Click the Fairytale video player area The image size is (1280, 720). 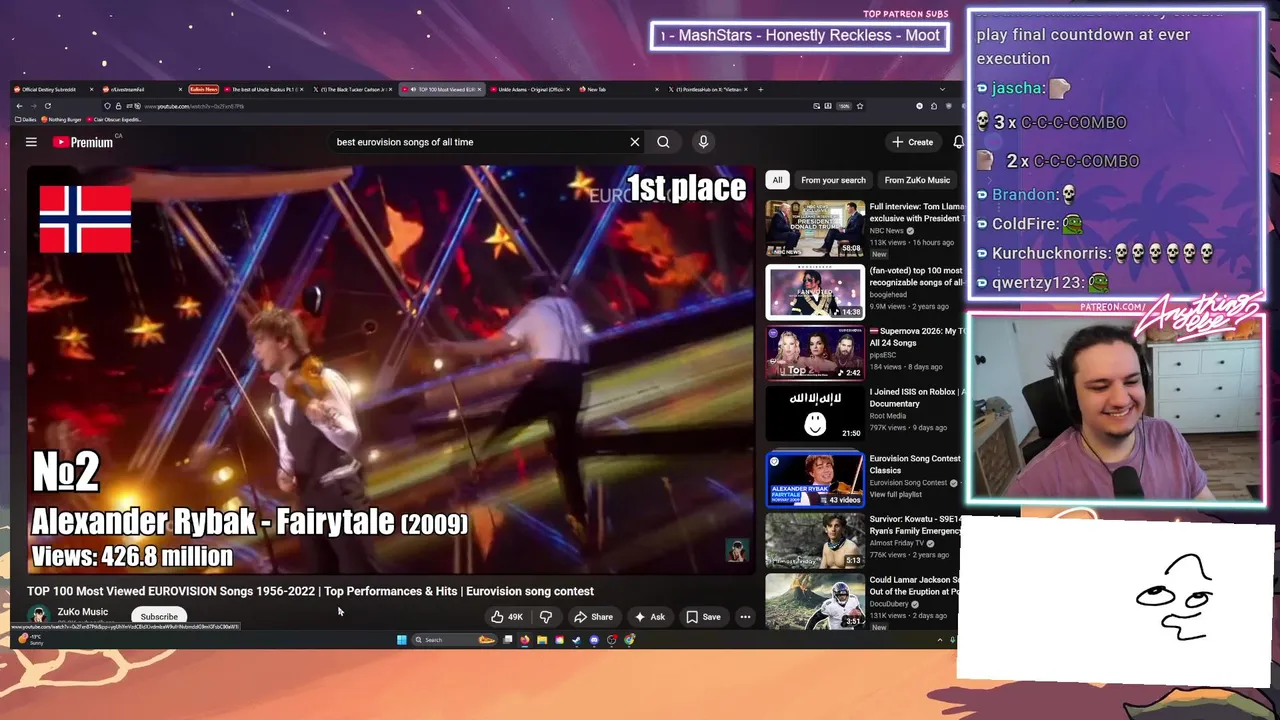[x=390, y=370]
